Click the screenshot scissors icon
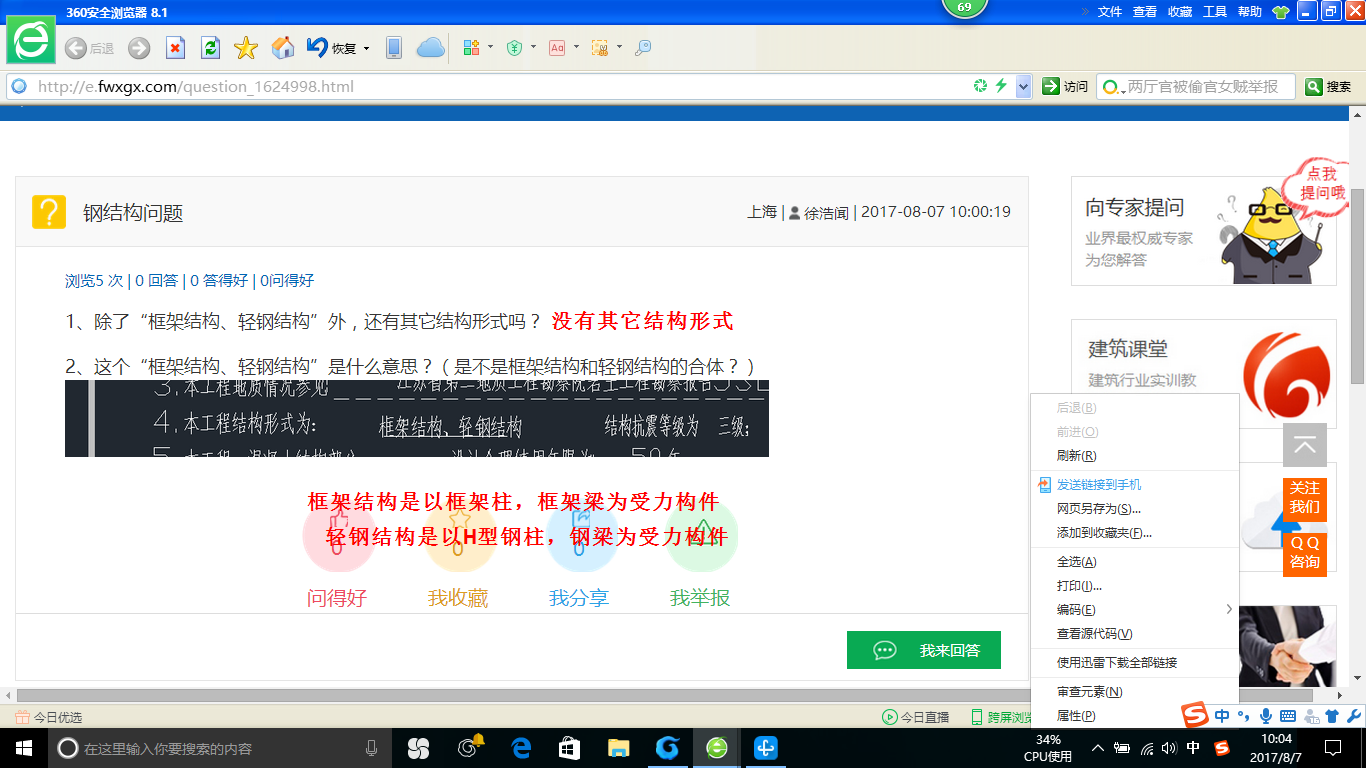 pos(600,48)
